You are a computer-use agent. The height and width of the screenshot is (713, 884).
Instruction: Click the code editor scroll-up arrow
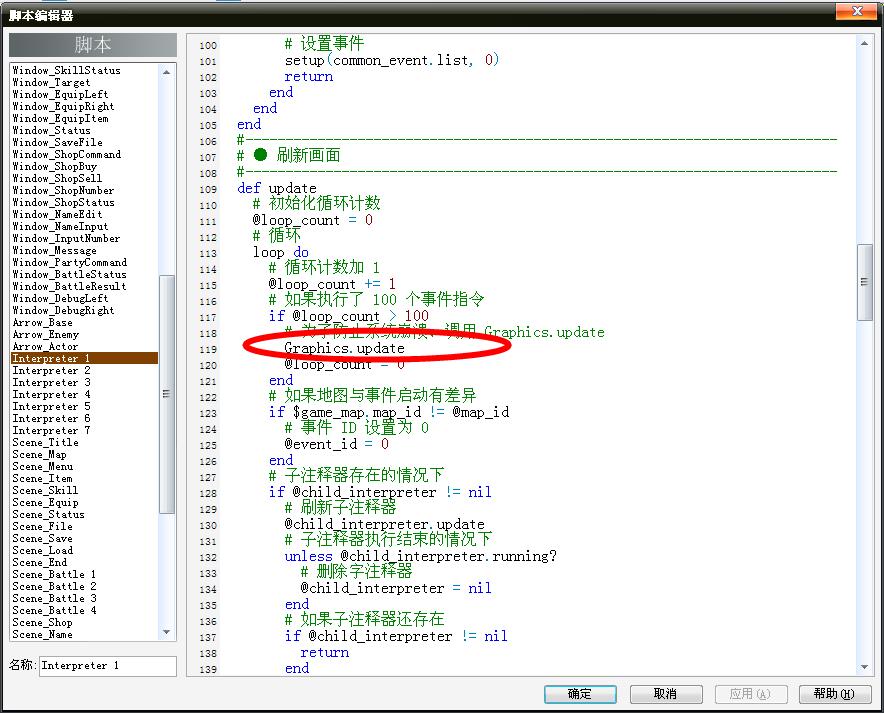[864, 44]
